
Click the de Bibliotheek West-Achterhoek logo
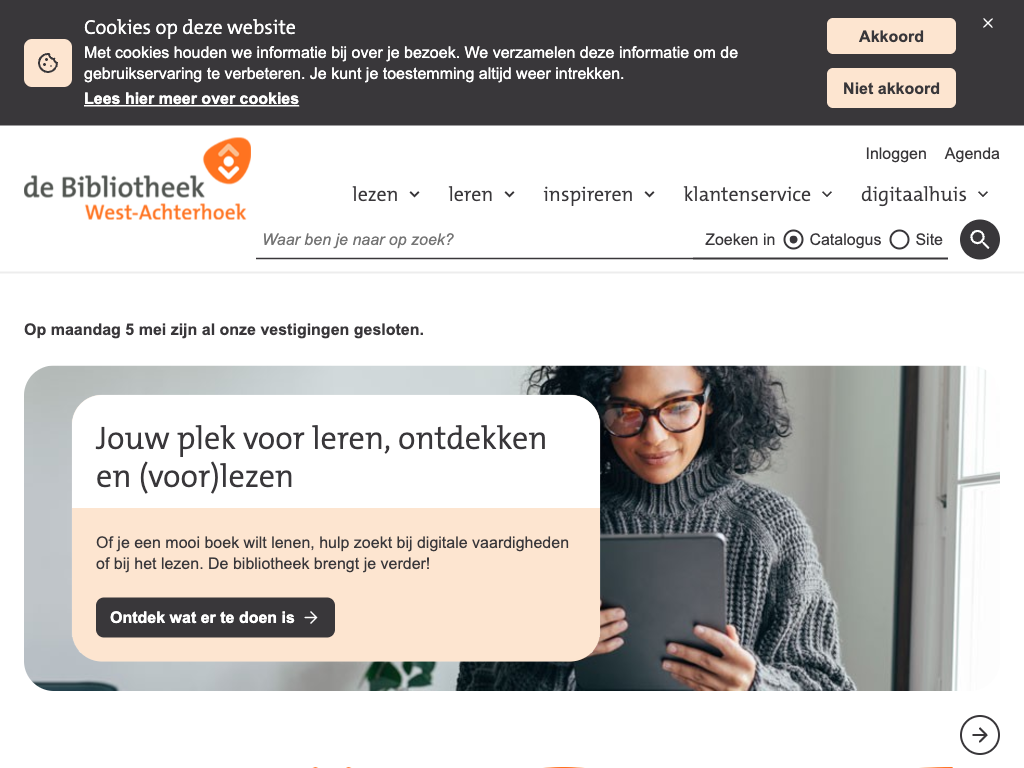point(137,180)
